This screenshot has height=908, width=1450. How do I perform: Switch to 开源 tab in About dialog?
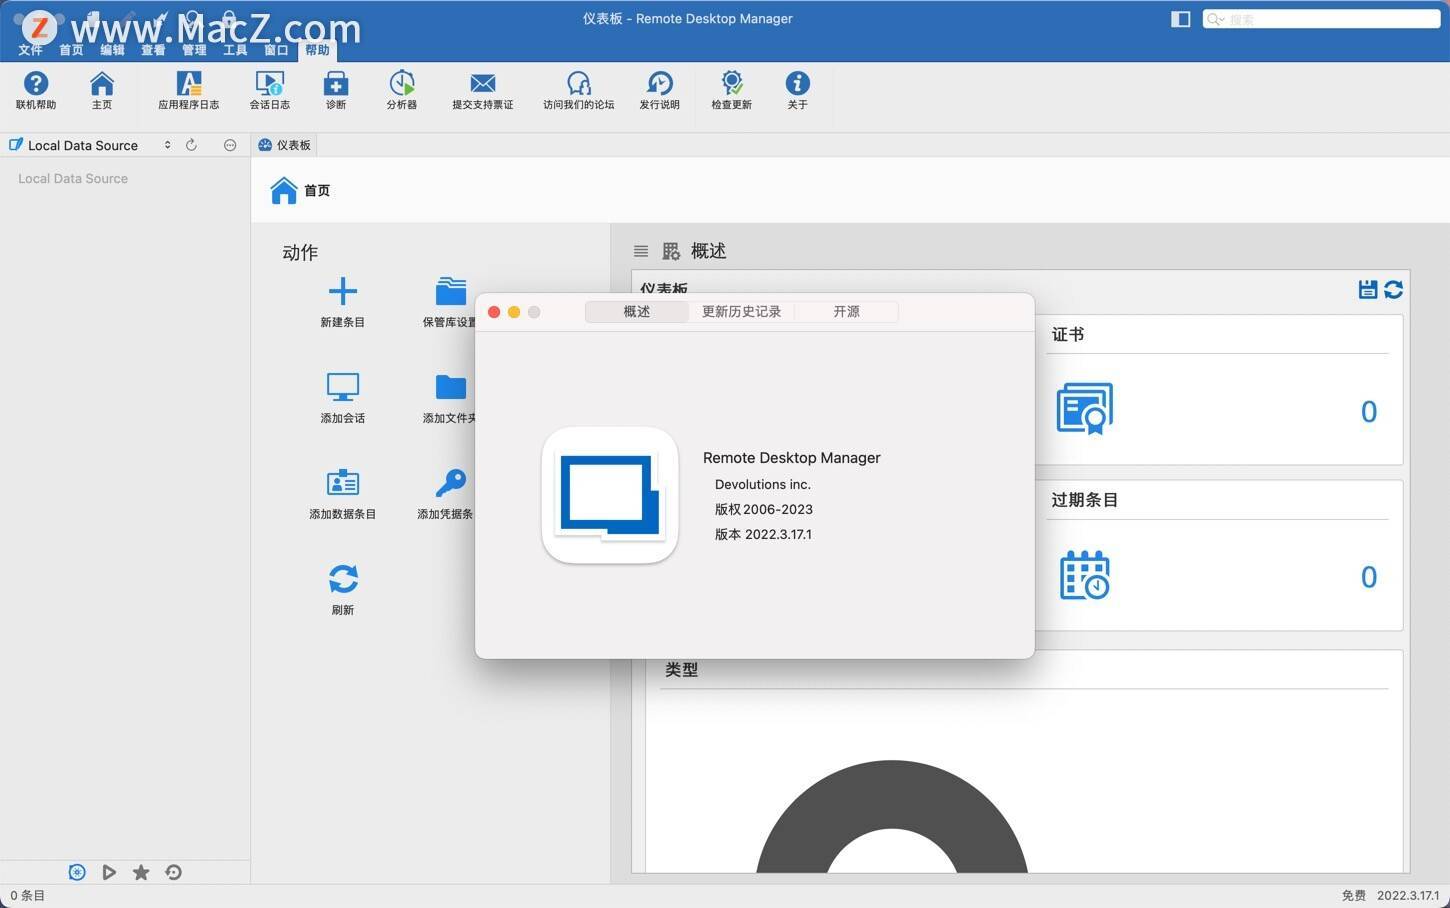pos(846,312)
